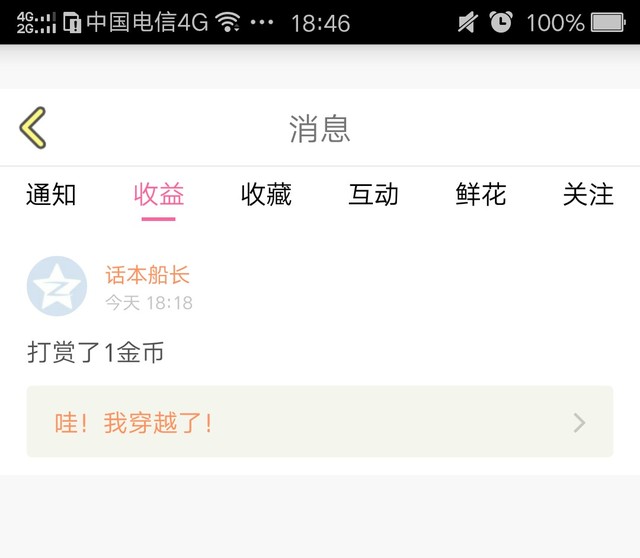Open the 话本船长 user avatar
This screenshot has height=558, width=640.
[x=57, y=286]
